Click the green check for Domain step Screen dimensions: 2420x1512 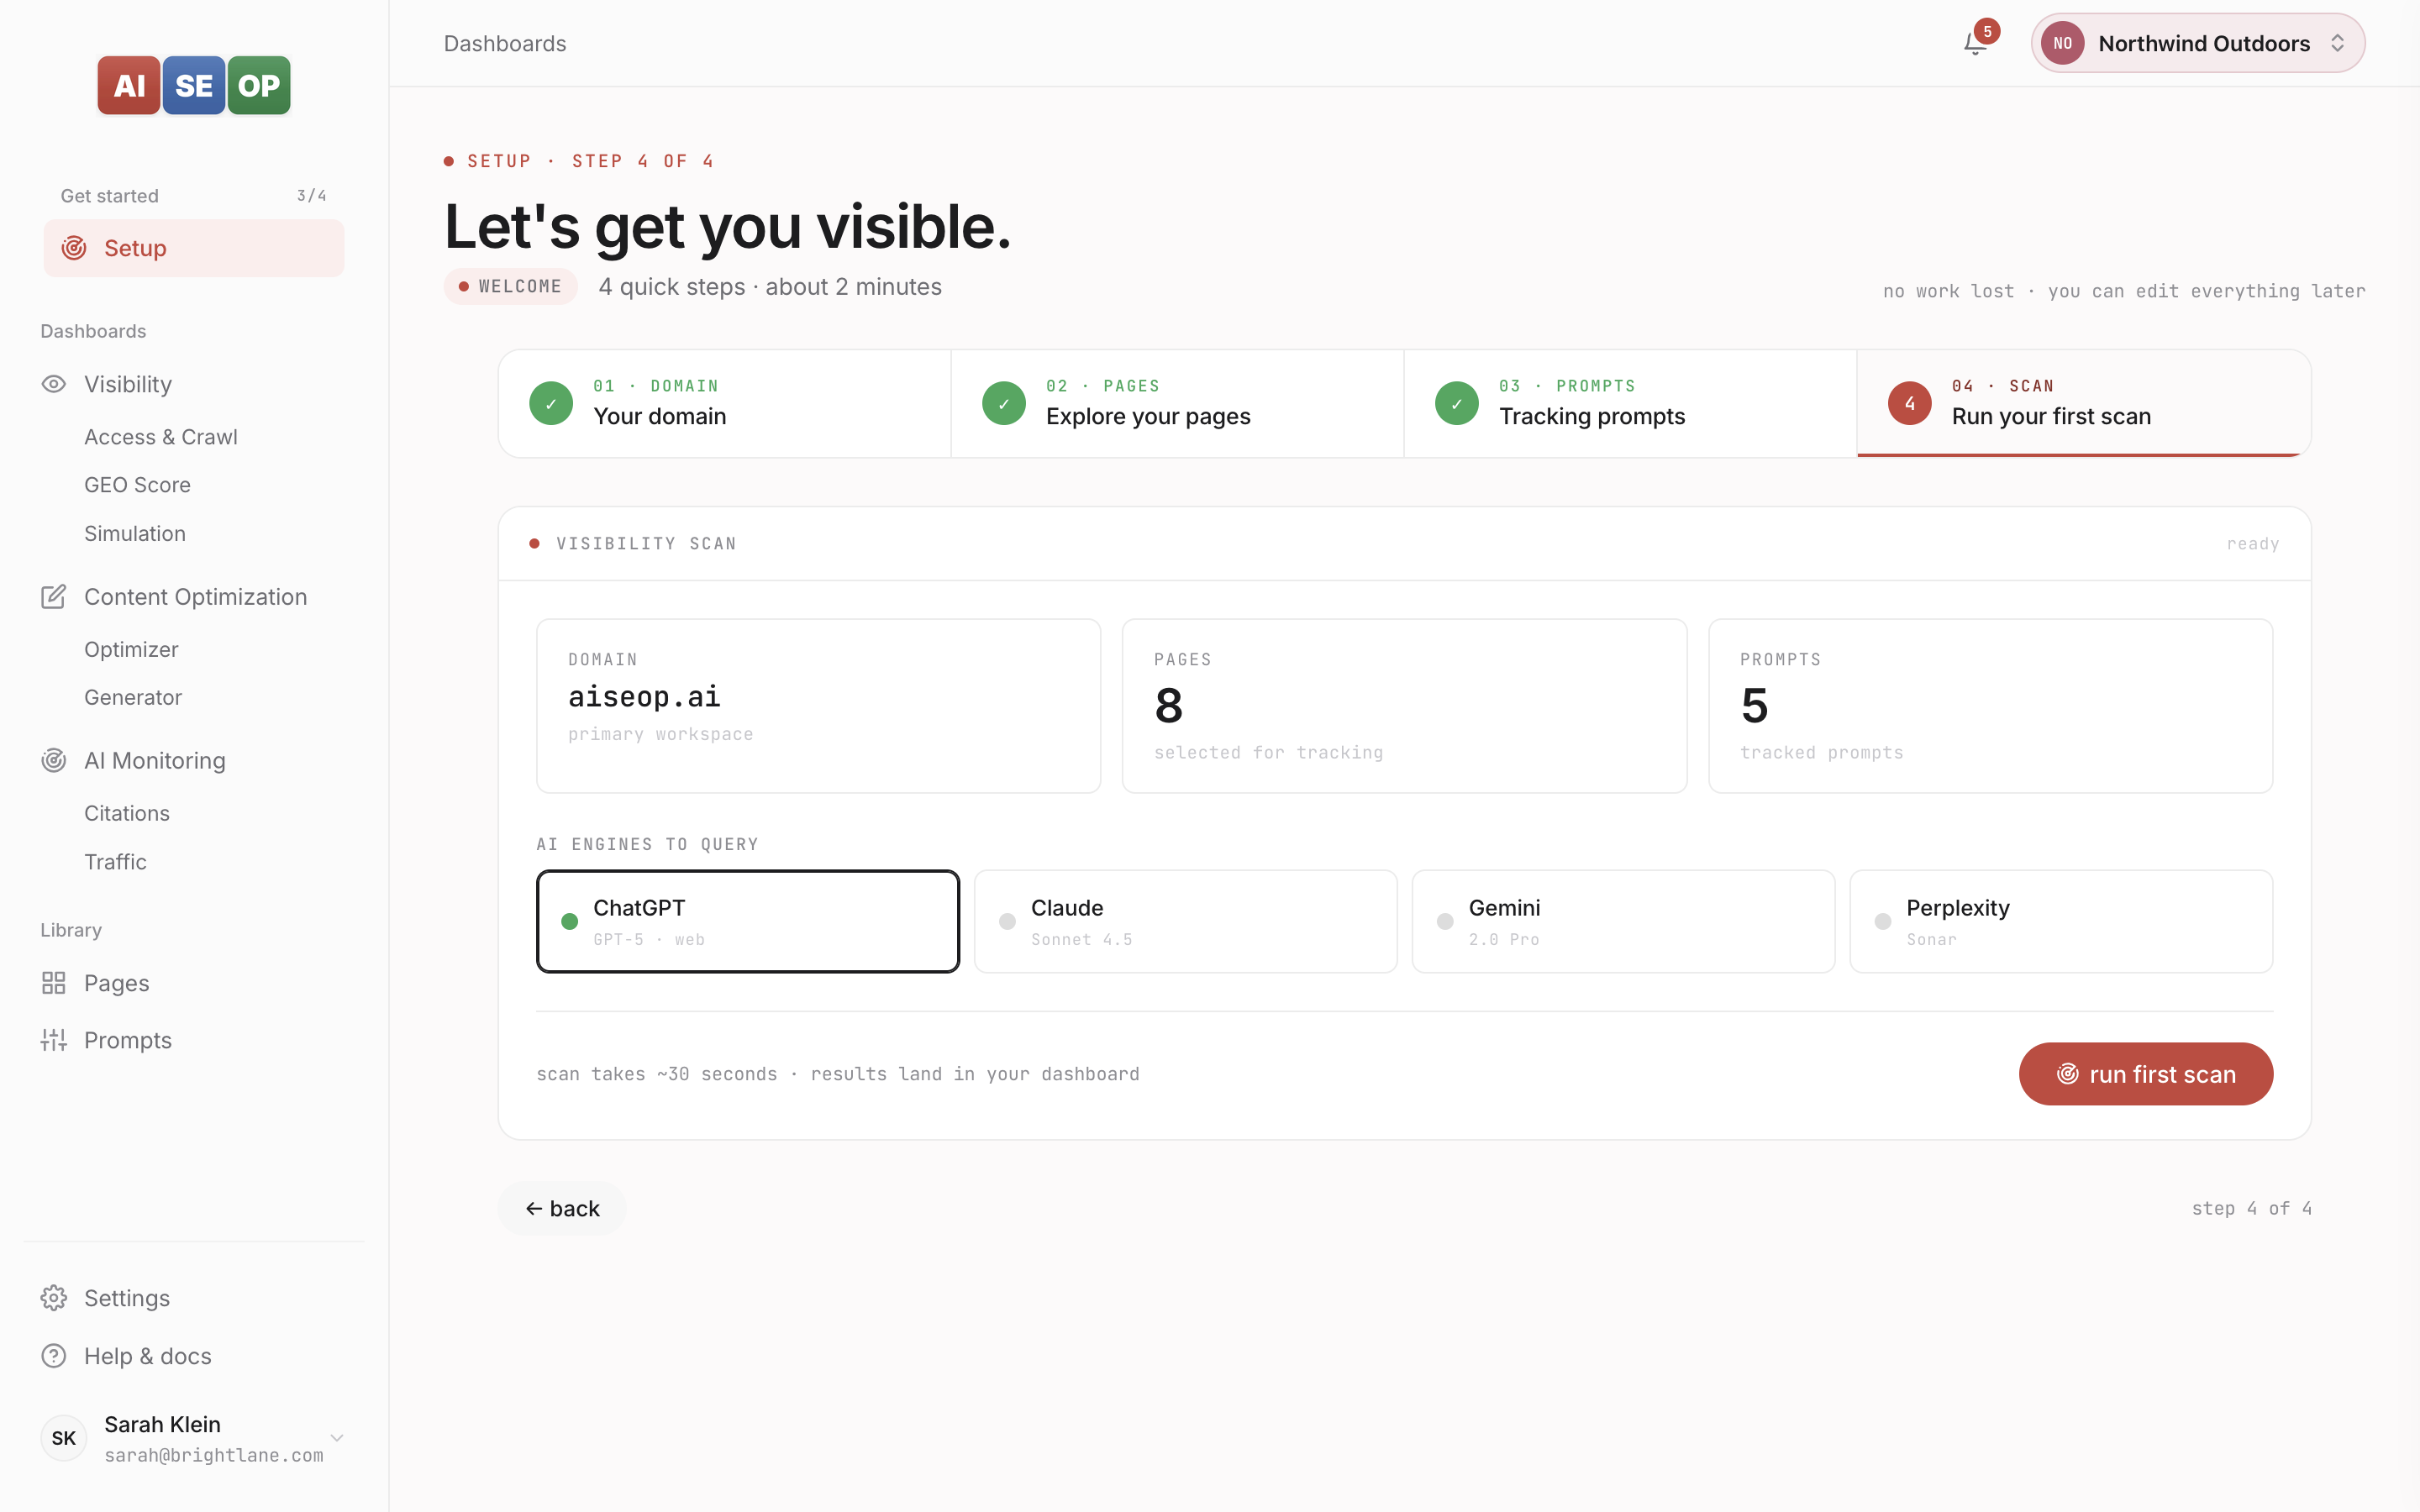point(551,404)
